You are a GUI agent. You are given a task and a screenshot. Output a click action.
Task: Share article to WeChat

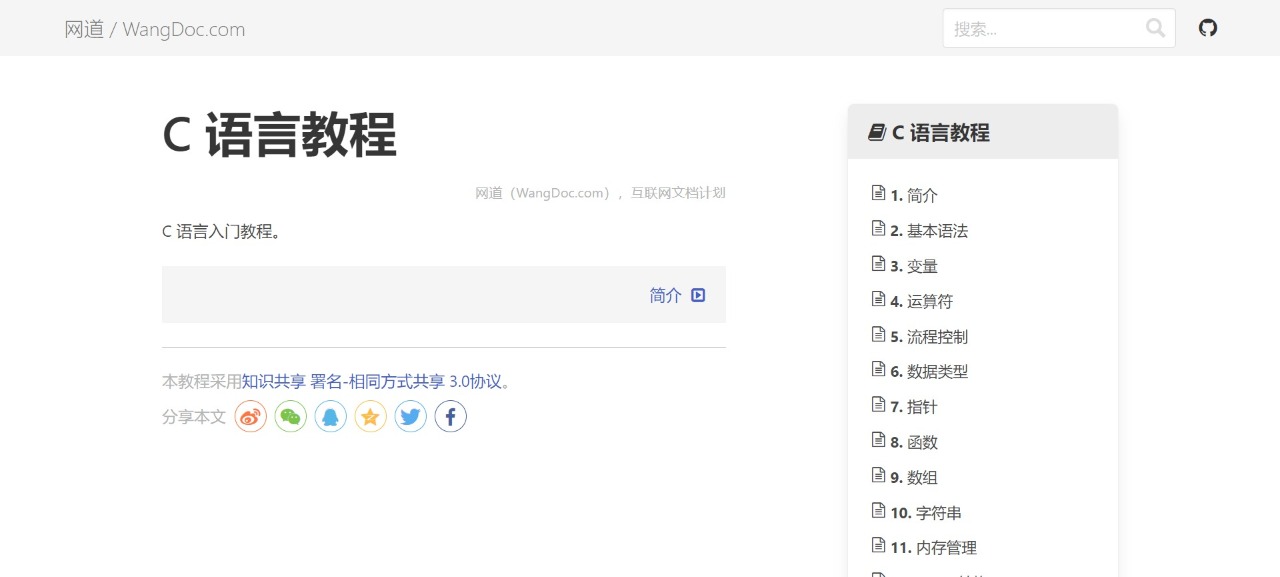pyautogui.click(x=290, y=416)
